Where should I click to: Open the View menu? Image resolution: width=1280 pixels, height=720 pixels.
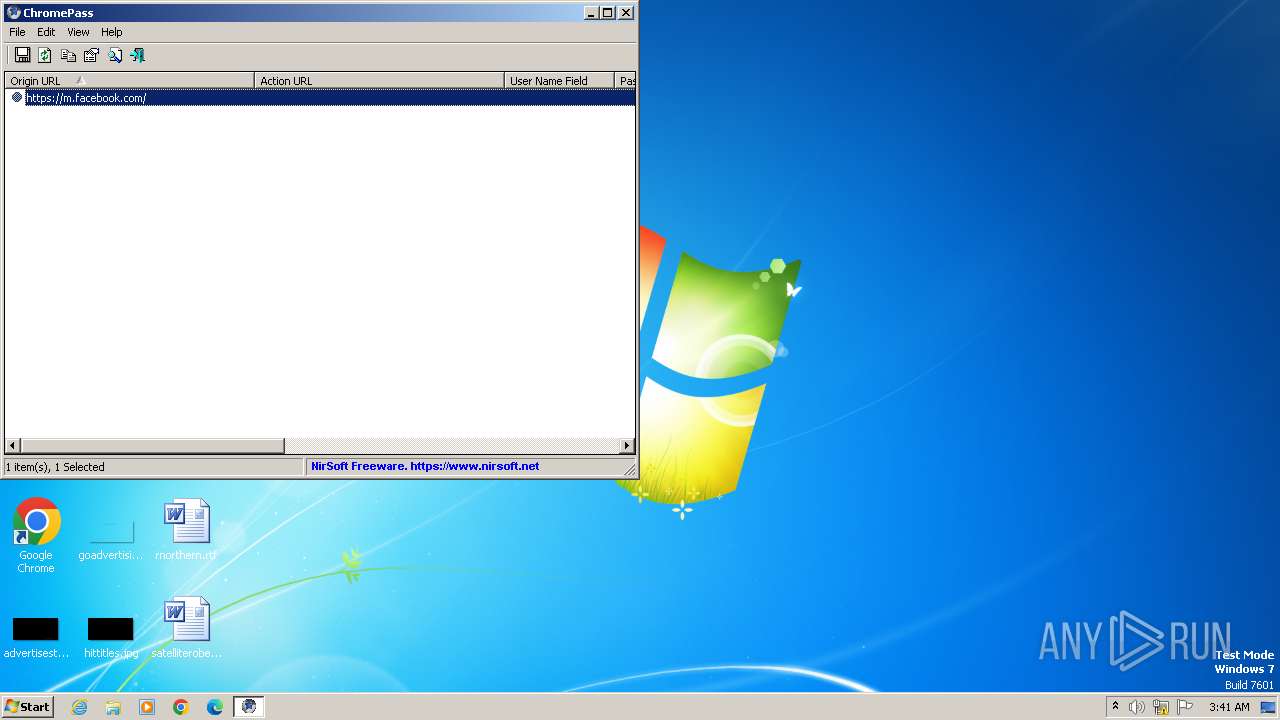(x=78, y=32)
